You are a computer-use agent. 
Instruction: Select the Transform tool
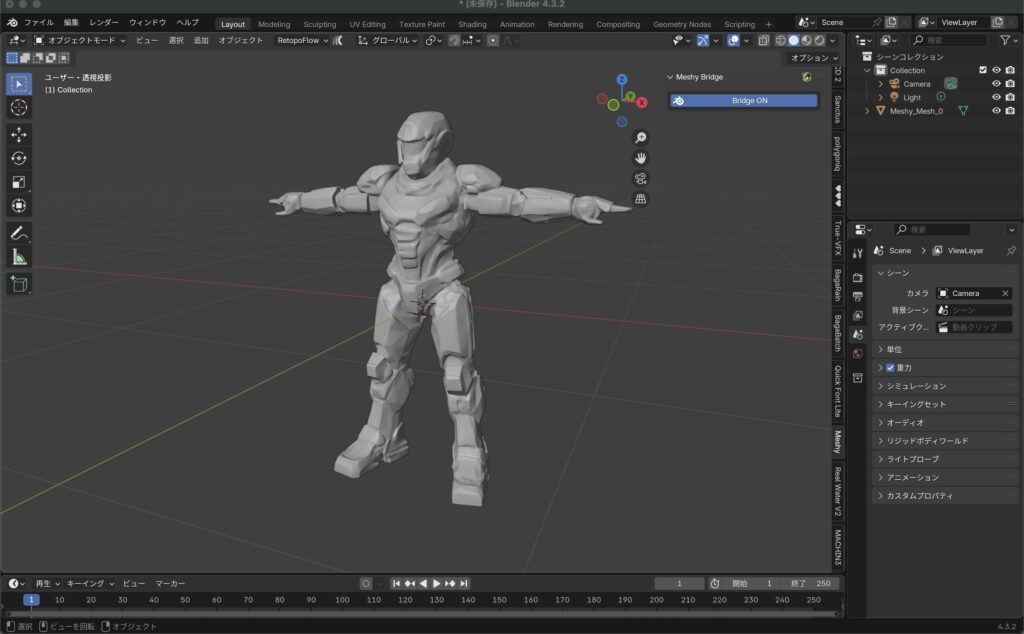[19, 206]
